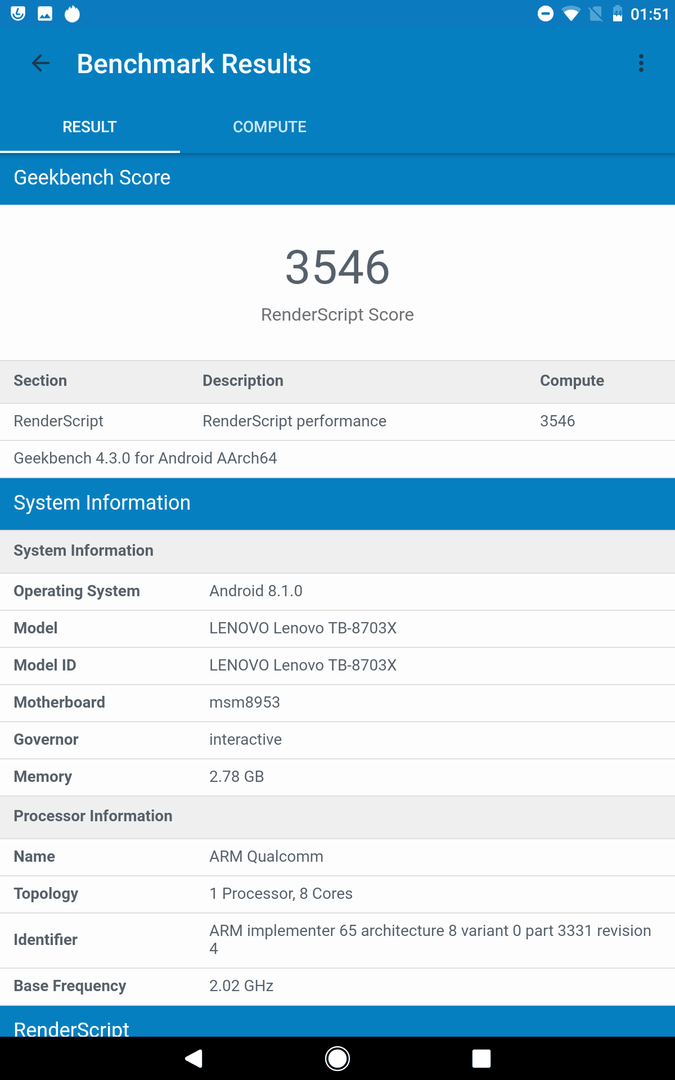Viewport: 675px width, 1080px height.
Task: Tap the Description column header
Action: click(242, 381)
